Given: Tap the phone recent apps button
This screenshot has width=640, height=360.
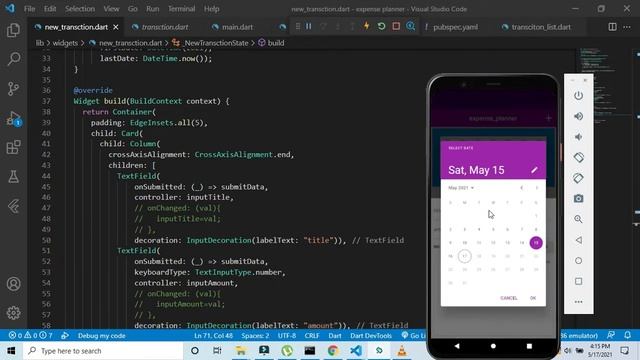Looking at the screenshot, I should tap(529, 346).
